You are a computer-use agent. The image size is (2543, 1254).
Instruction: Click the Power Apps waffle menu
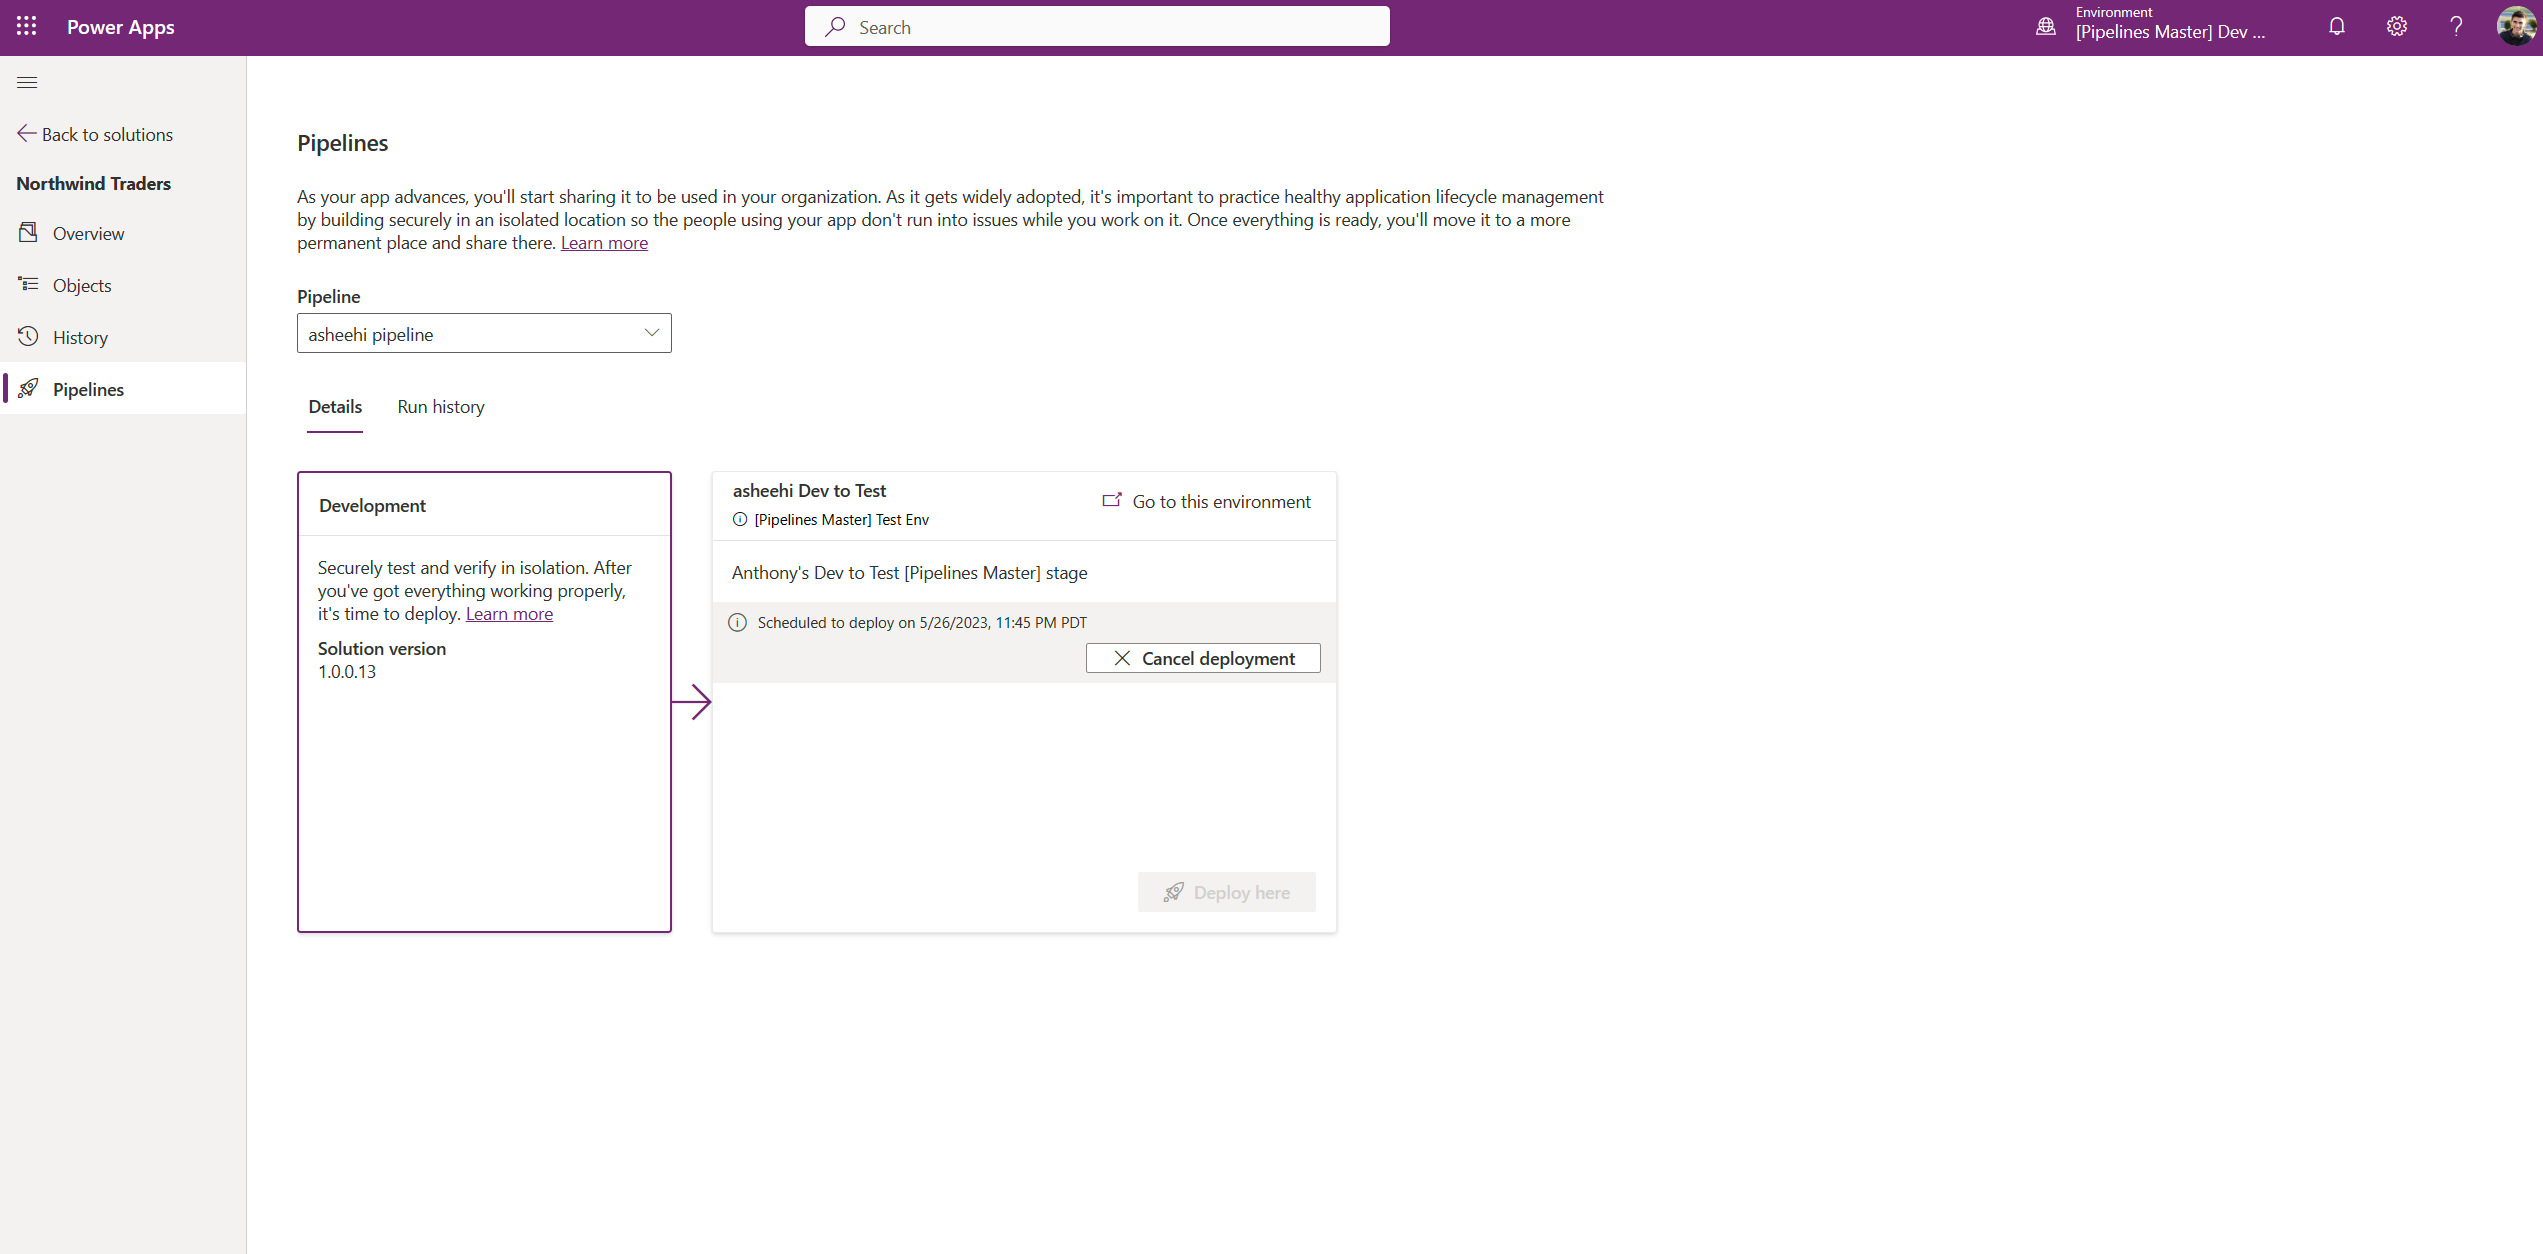[x=26, y=26]
